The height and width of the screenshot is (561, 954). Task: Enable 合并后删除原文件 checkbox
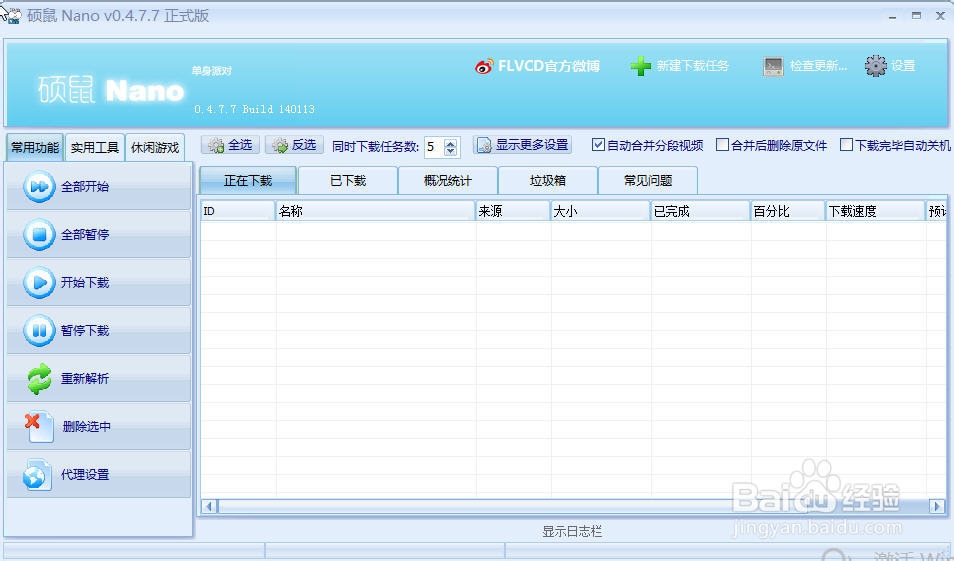click(722, 145)
